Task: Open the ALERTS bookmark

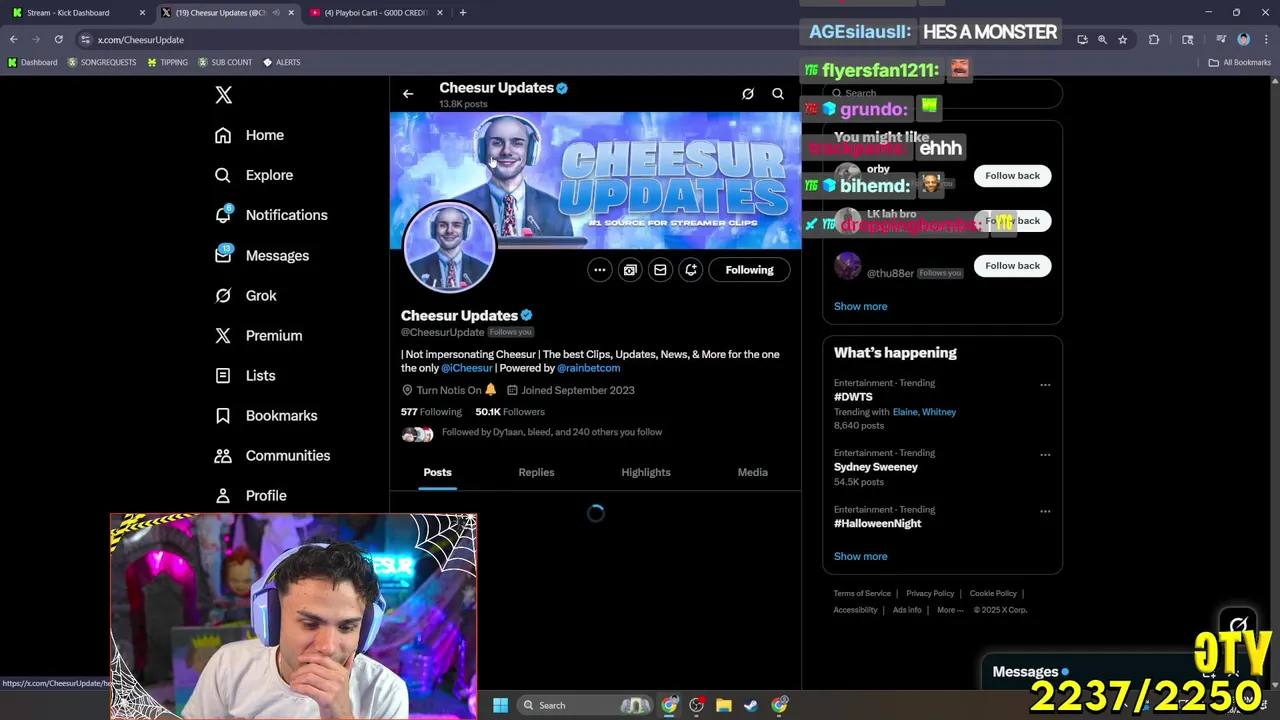Action: tap(281, 62)
